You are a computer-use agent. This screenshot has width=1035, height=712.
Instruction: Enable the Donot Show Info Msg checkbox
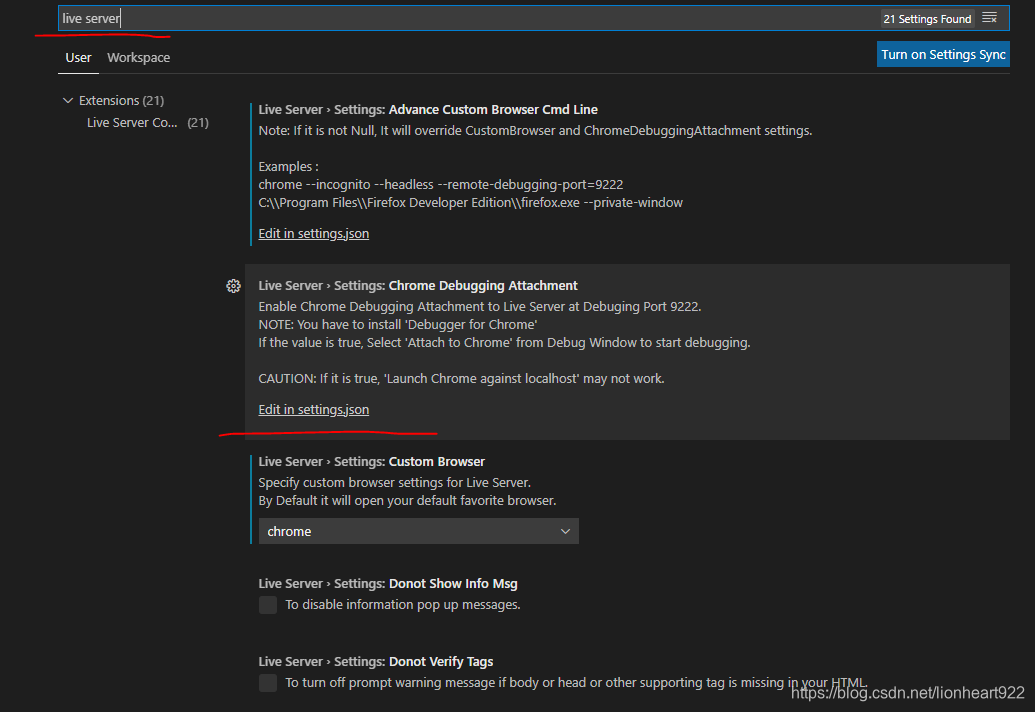[268, 604]
